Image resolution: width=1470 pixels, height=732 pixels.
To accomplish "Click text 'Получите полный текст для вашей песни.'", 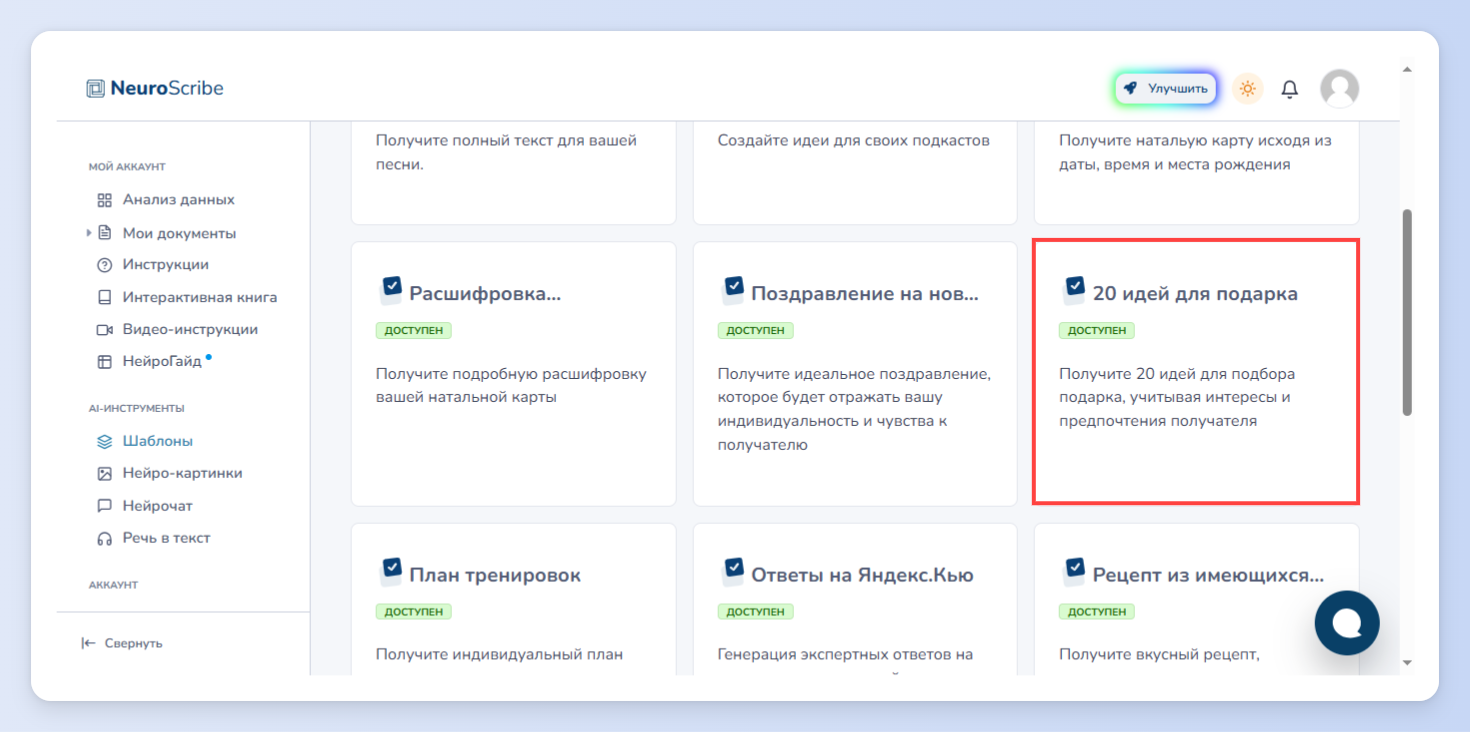I will tap(506, 152).
